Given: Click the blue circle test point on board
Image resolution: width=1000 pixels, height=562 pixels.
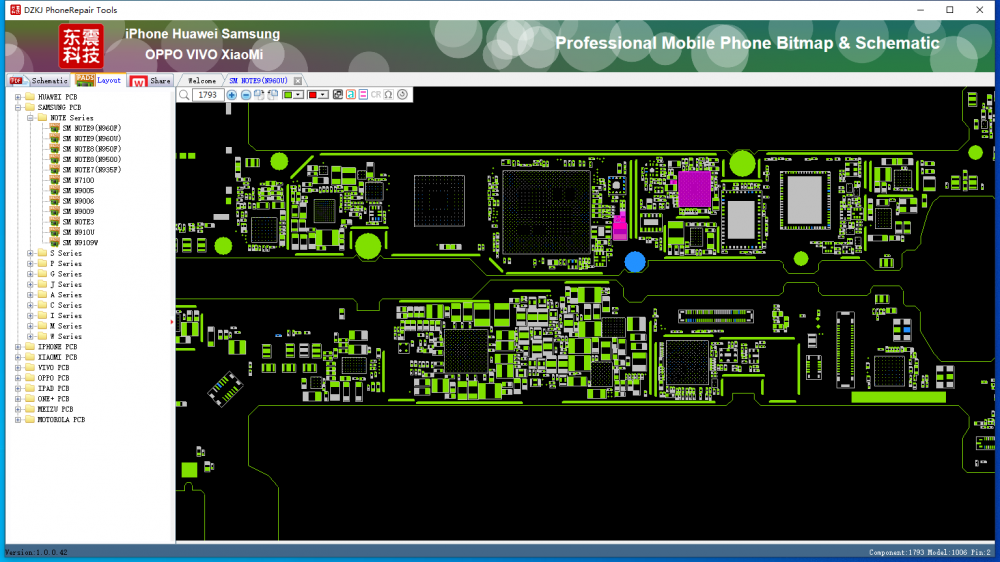Looking at the screenshot, I should click(x=635, y=262).
